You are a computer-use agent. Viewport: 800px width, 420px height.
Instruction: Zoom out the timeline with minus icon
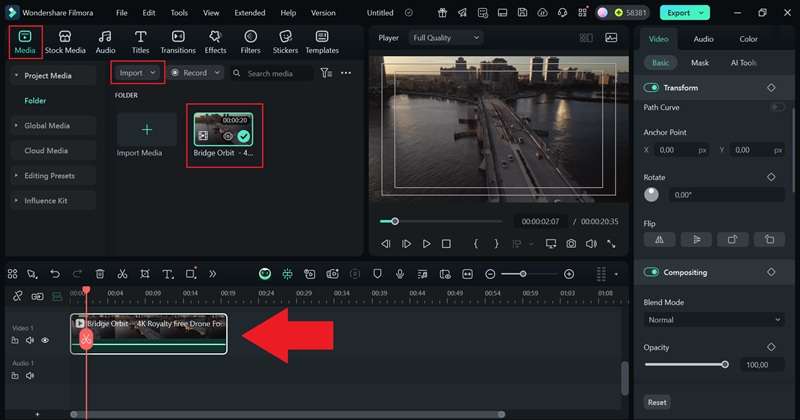click(x=490, y=274)
